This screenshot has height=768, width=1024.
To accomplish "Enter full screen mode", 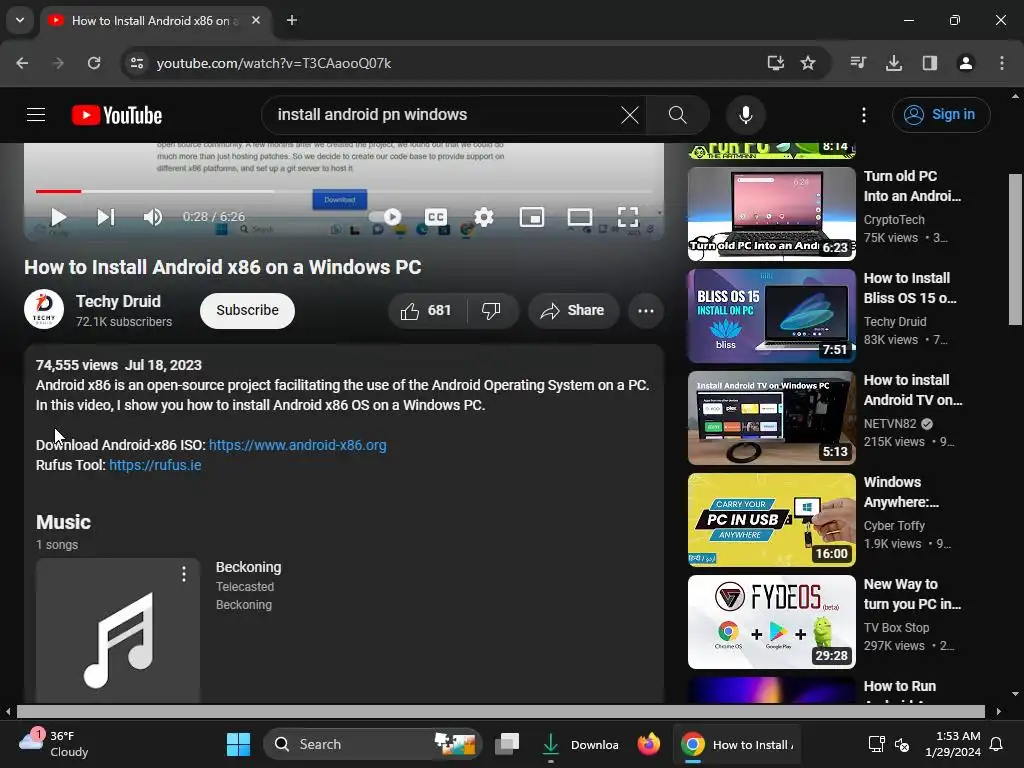I will coord(628,217).
